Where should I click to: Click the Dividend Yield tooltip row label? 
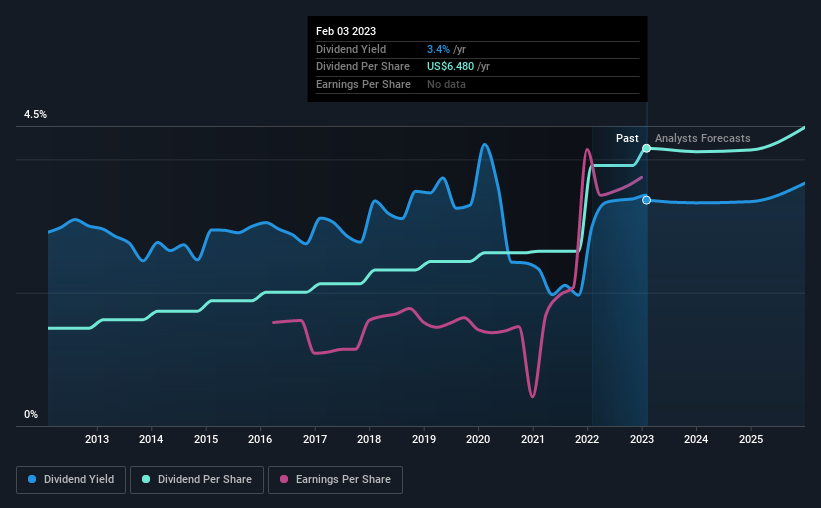tap(351, 49)
